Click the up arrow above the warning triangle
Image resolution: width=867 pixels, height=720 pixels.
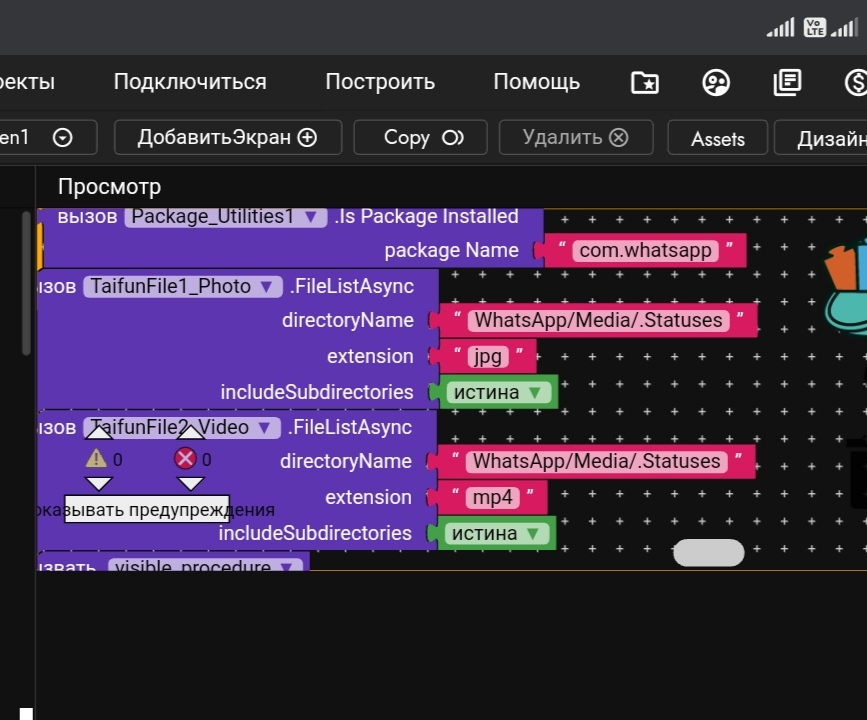coord(98,433)
